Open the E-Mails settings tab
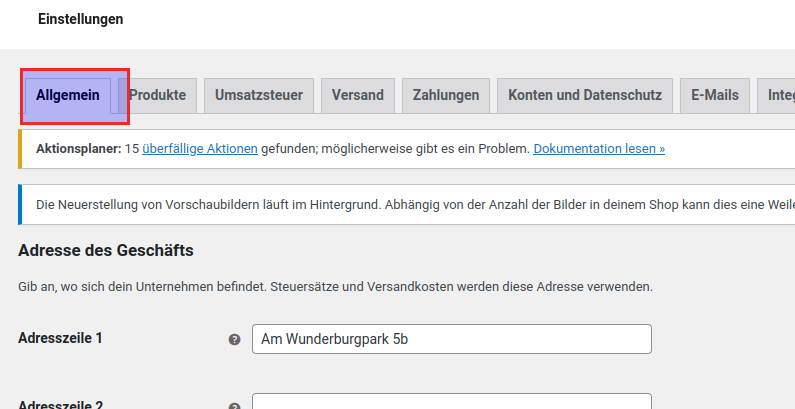The height and width of the screenshot is (409, 795). coord(715,96)
